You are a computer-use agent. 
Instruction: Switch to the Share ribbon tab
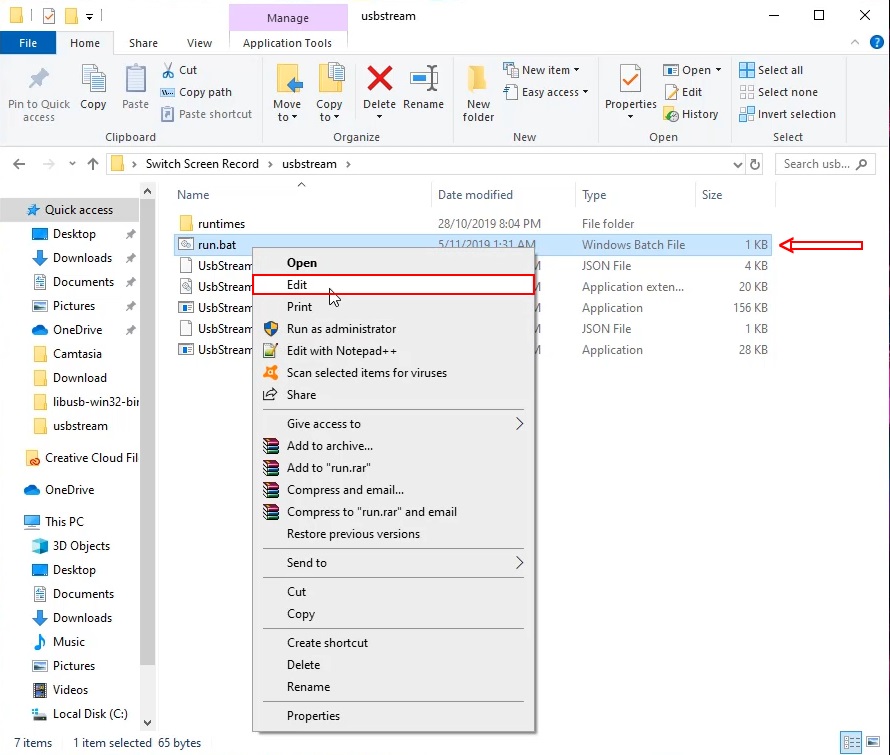142,43
